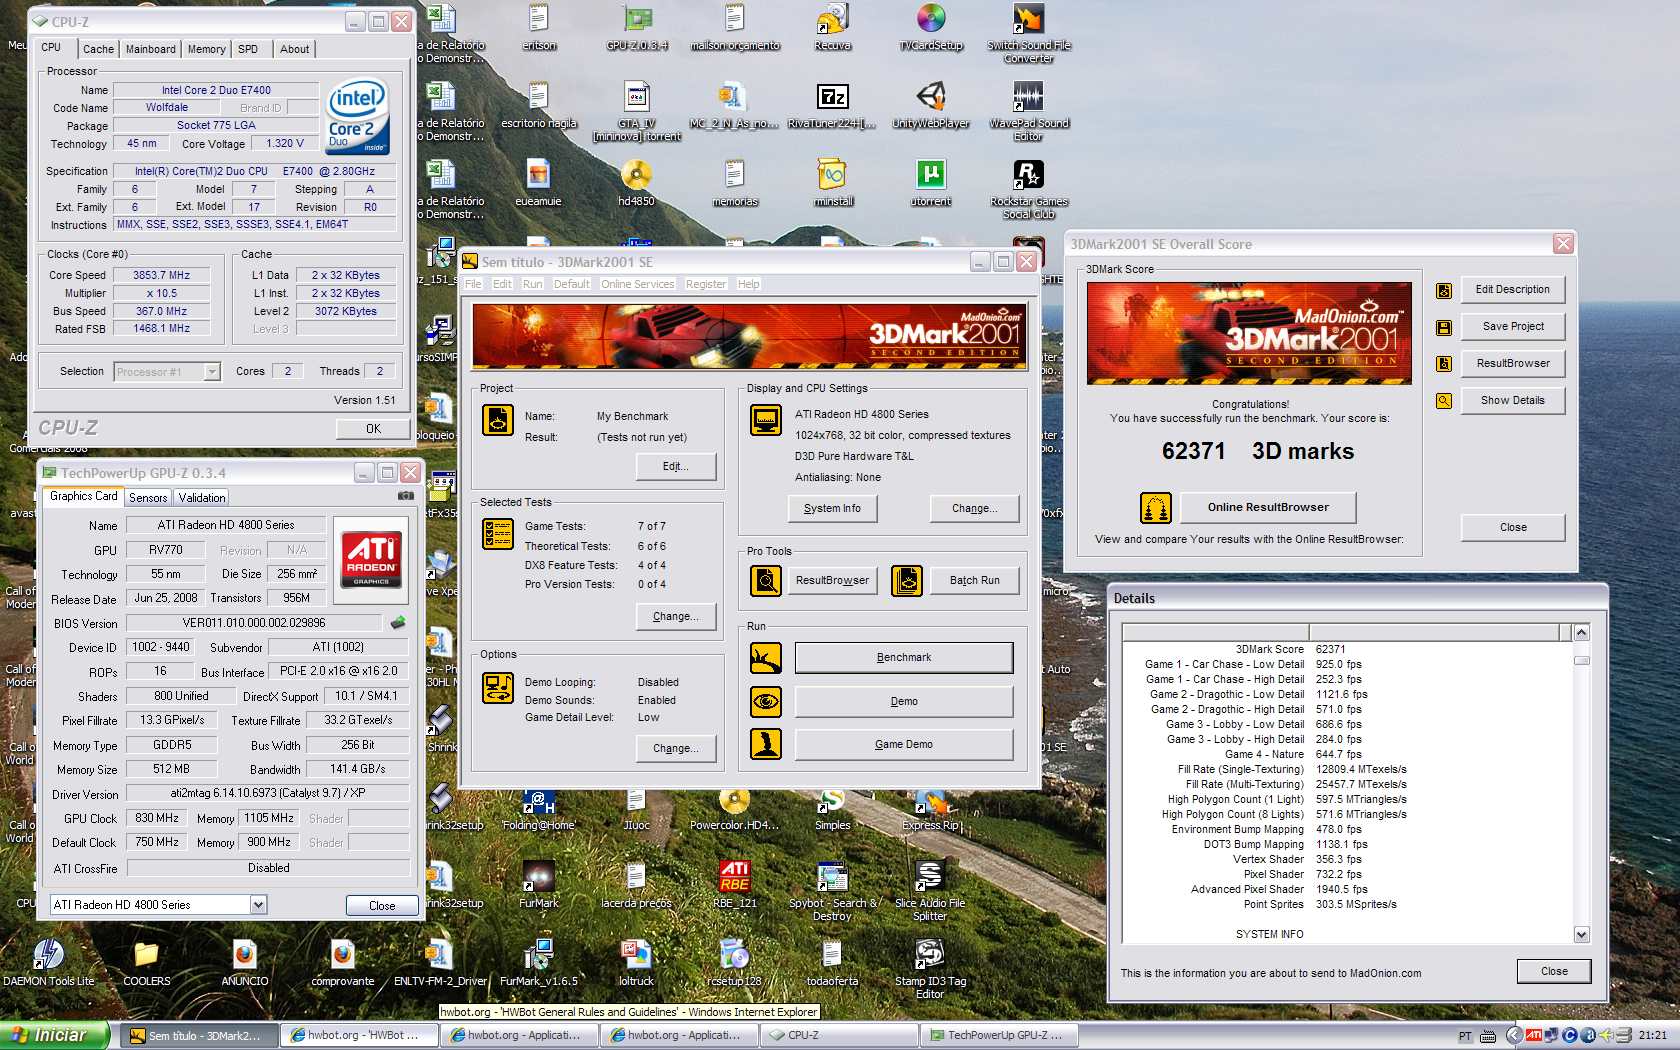Click Close button in Details window

coord(1554,972)
